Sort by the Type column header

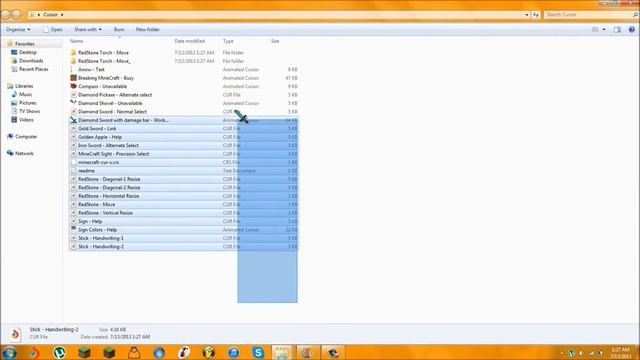pos(228,41)
